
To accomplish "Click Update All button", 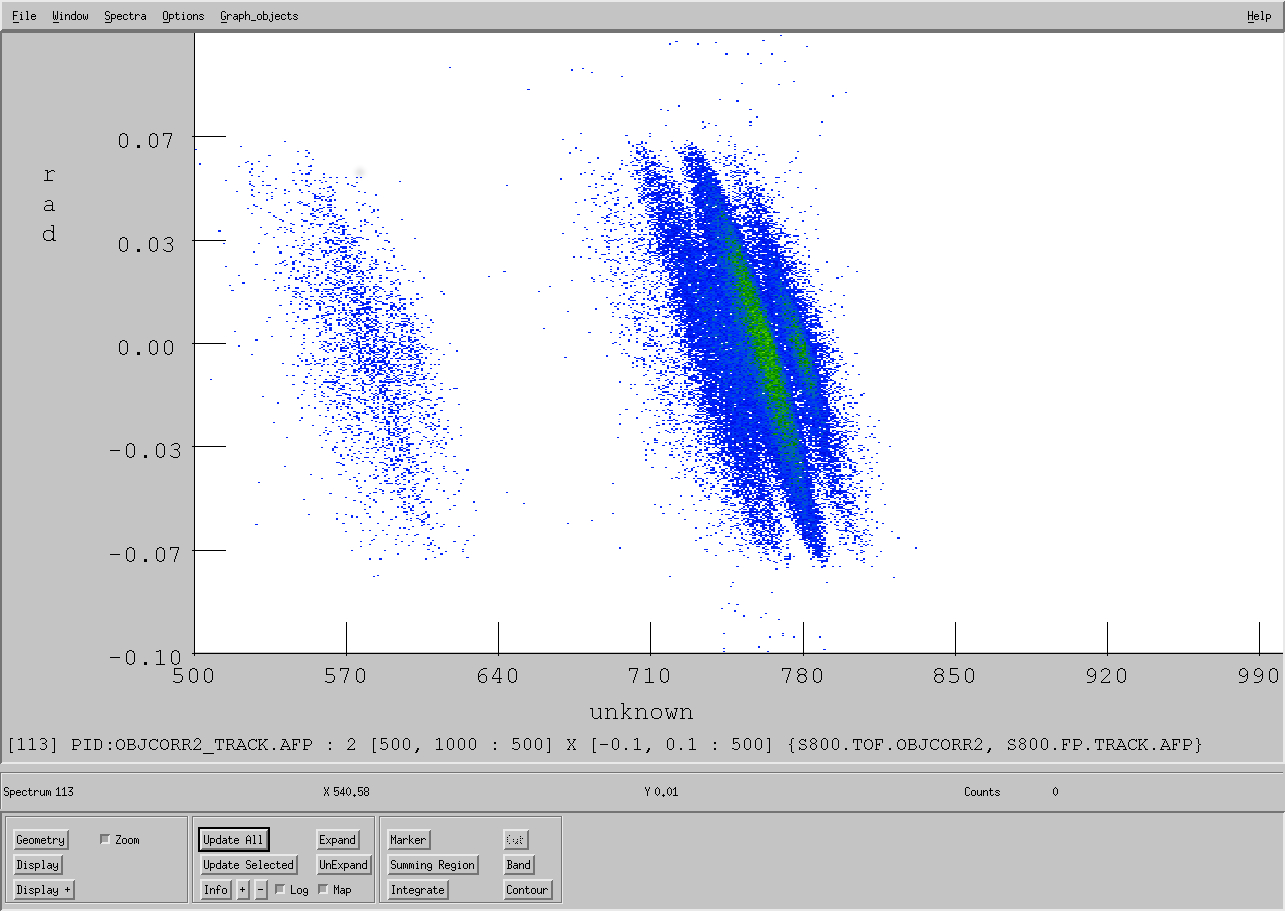I will [234, 840].
